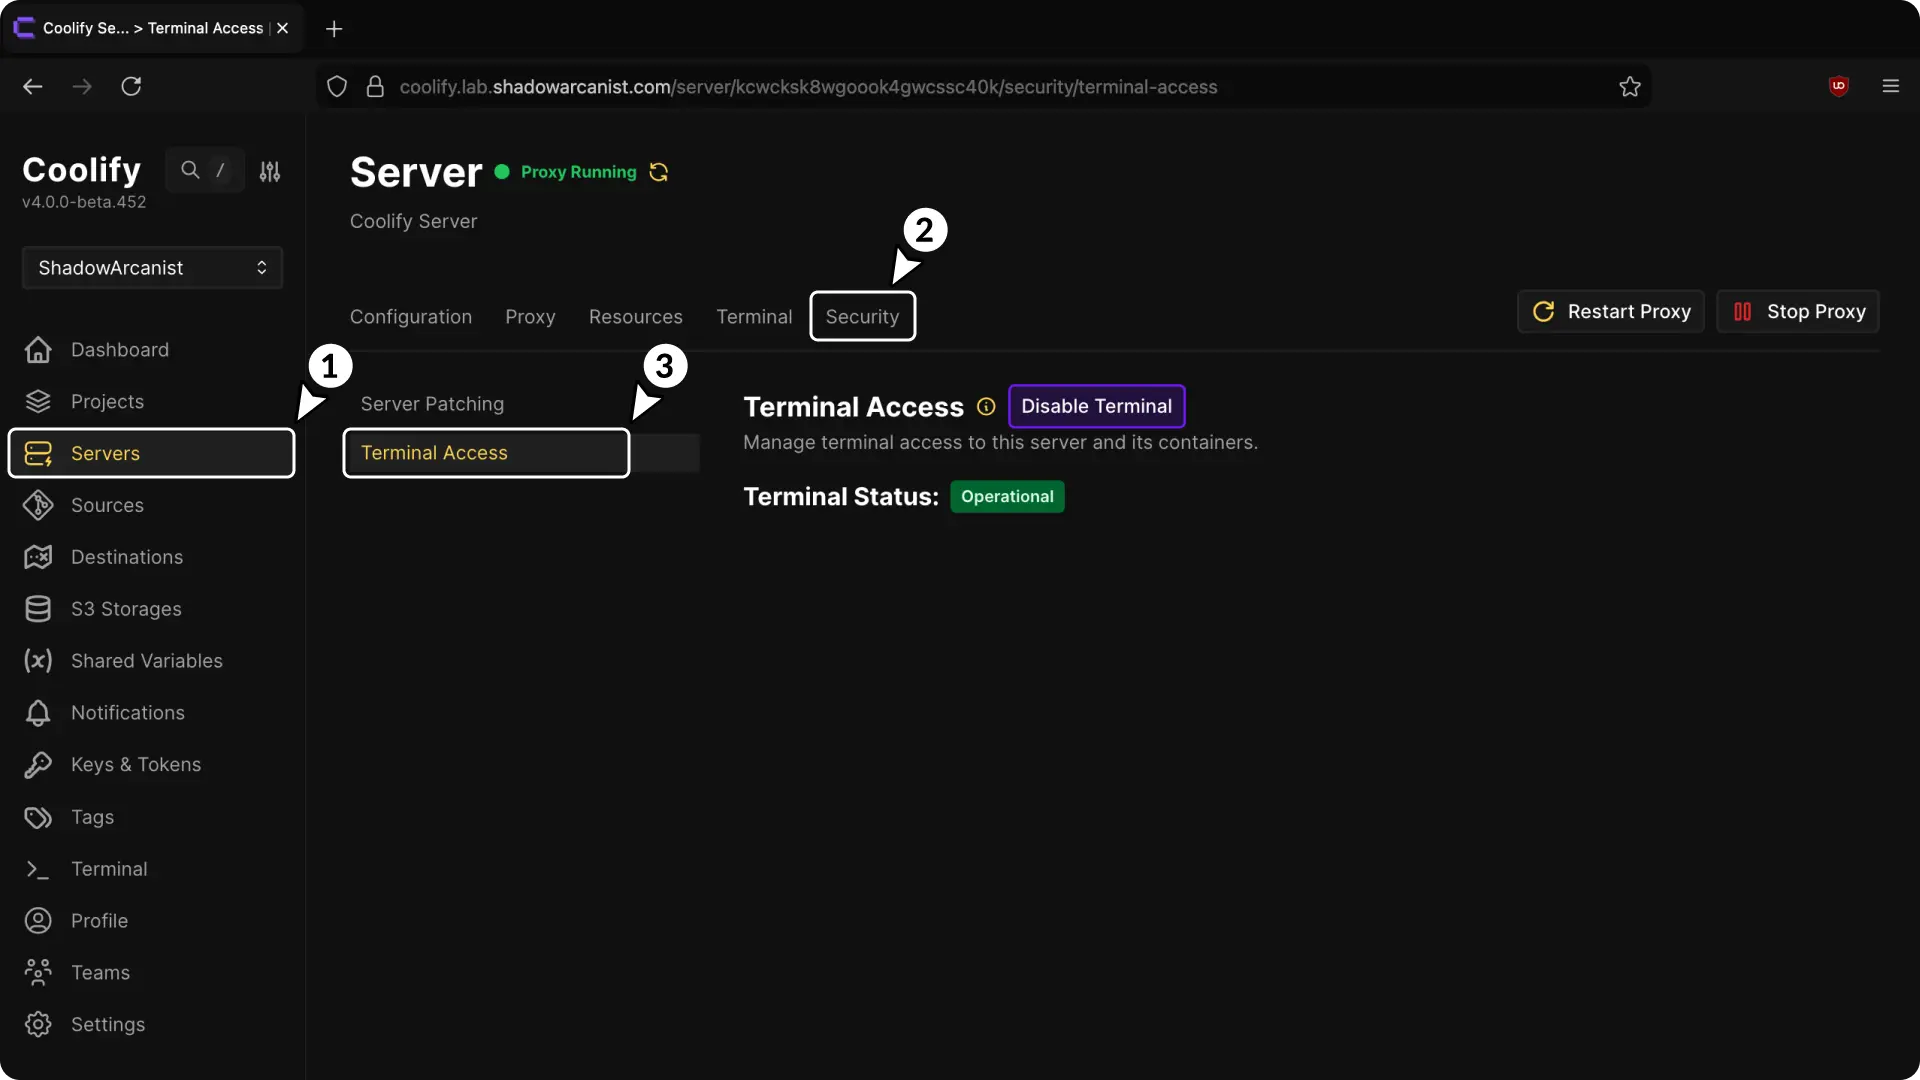Select the Projects sidebar icon

tap(37, 401)
